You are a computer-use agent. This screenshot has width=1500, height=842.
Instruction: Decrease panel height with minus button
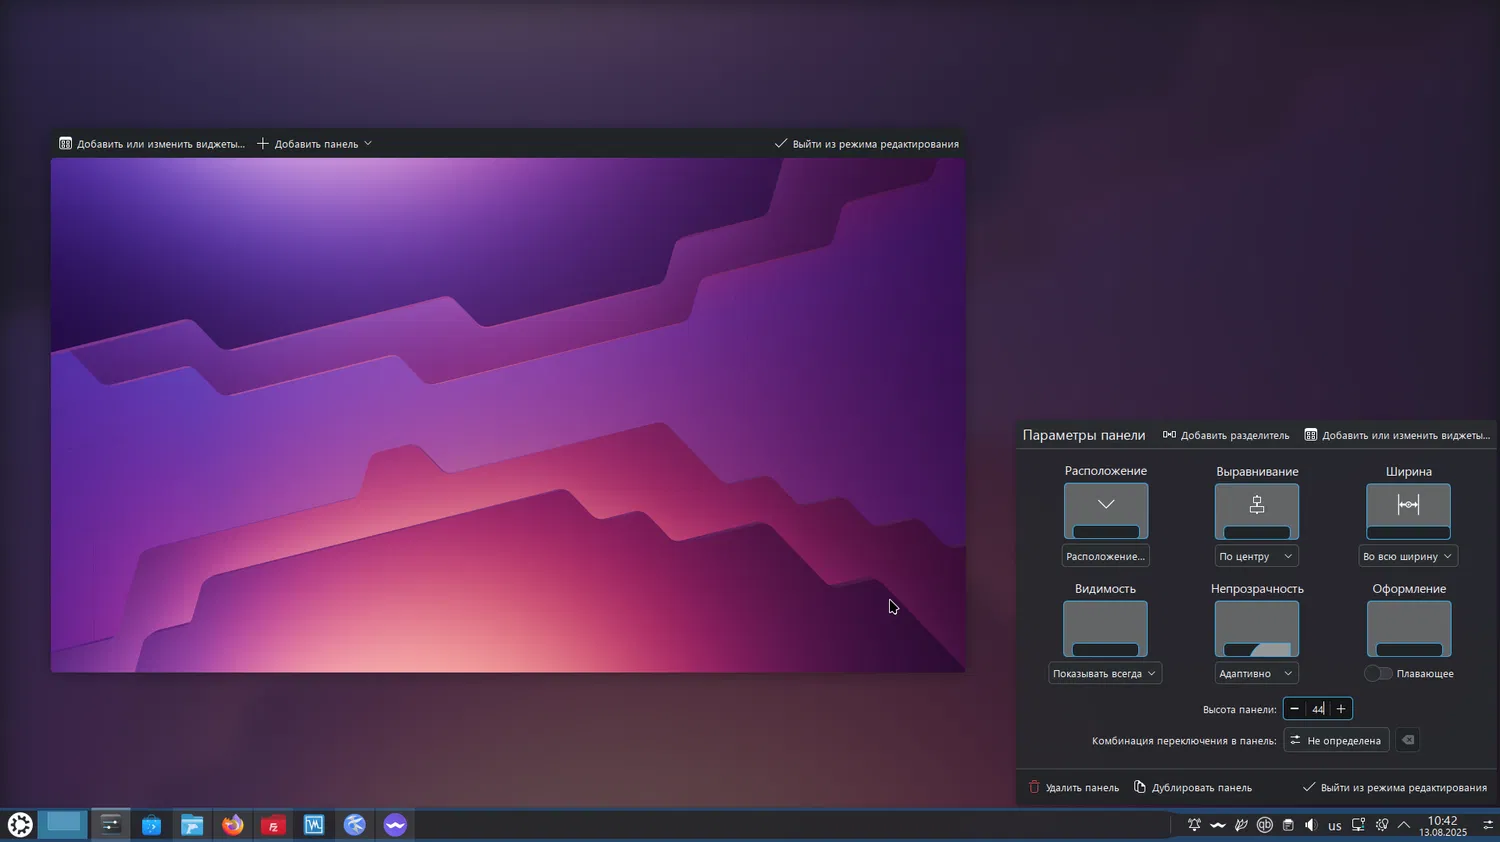click(1294, 709)
